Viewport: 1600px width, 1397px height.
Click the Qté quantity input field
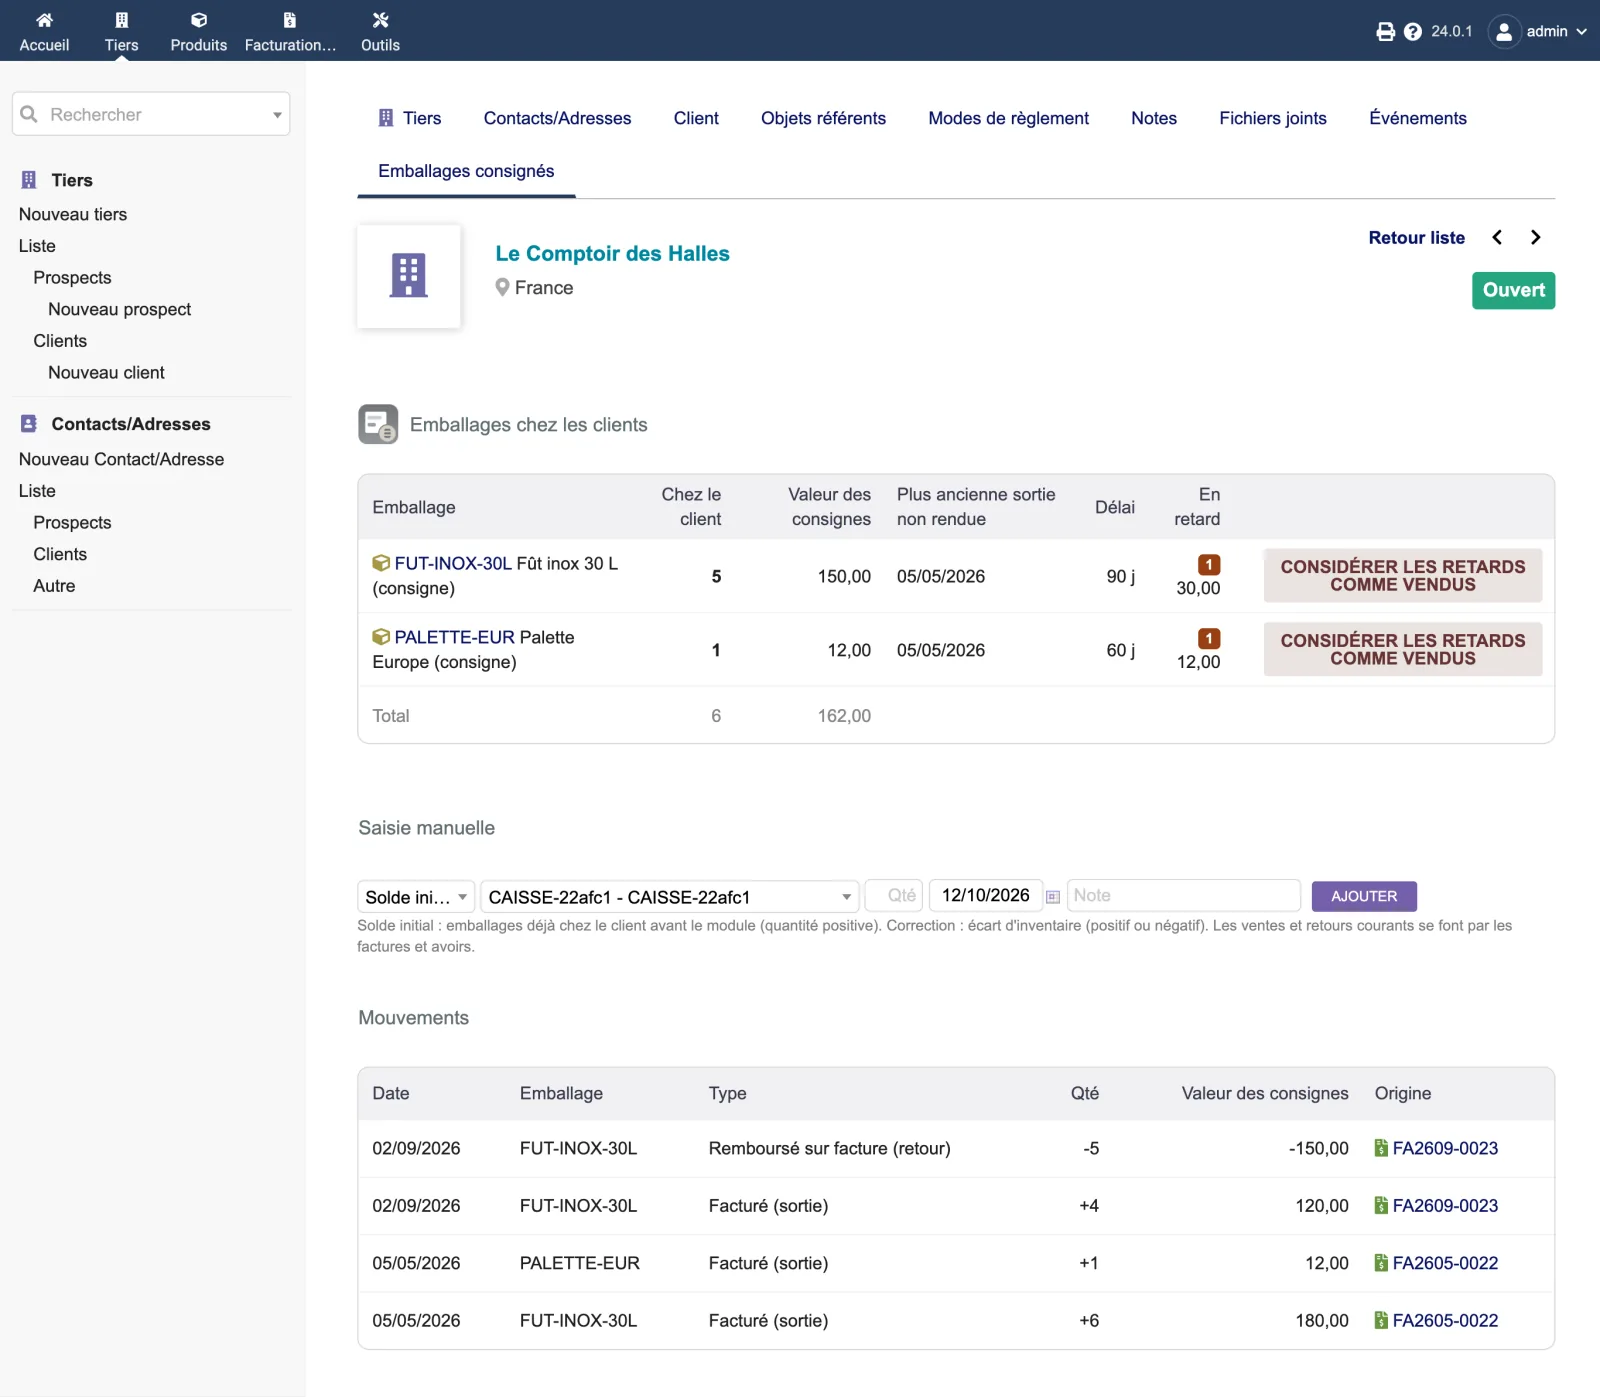point(894,896)
